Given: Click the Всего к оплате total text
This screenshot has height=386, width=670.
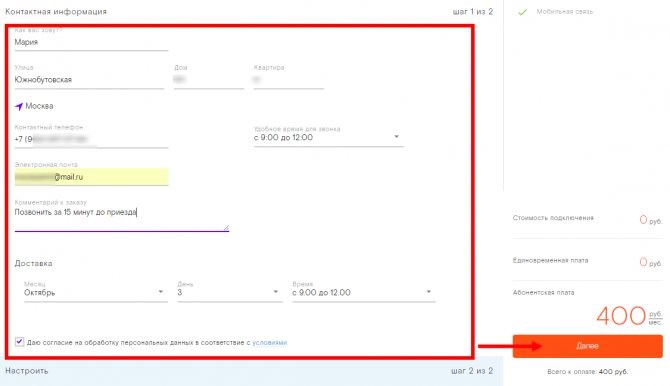Looking at the screenshot, I should tap(588, 372).
